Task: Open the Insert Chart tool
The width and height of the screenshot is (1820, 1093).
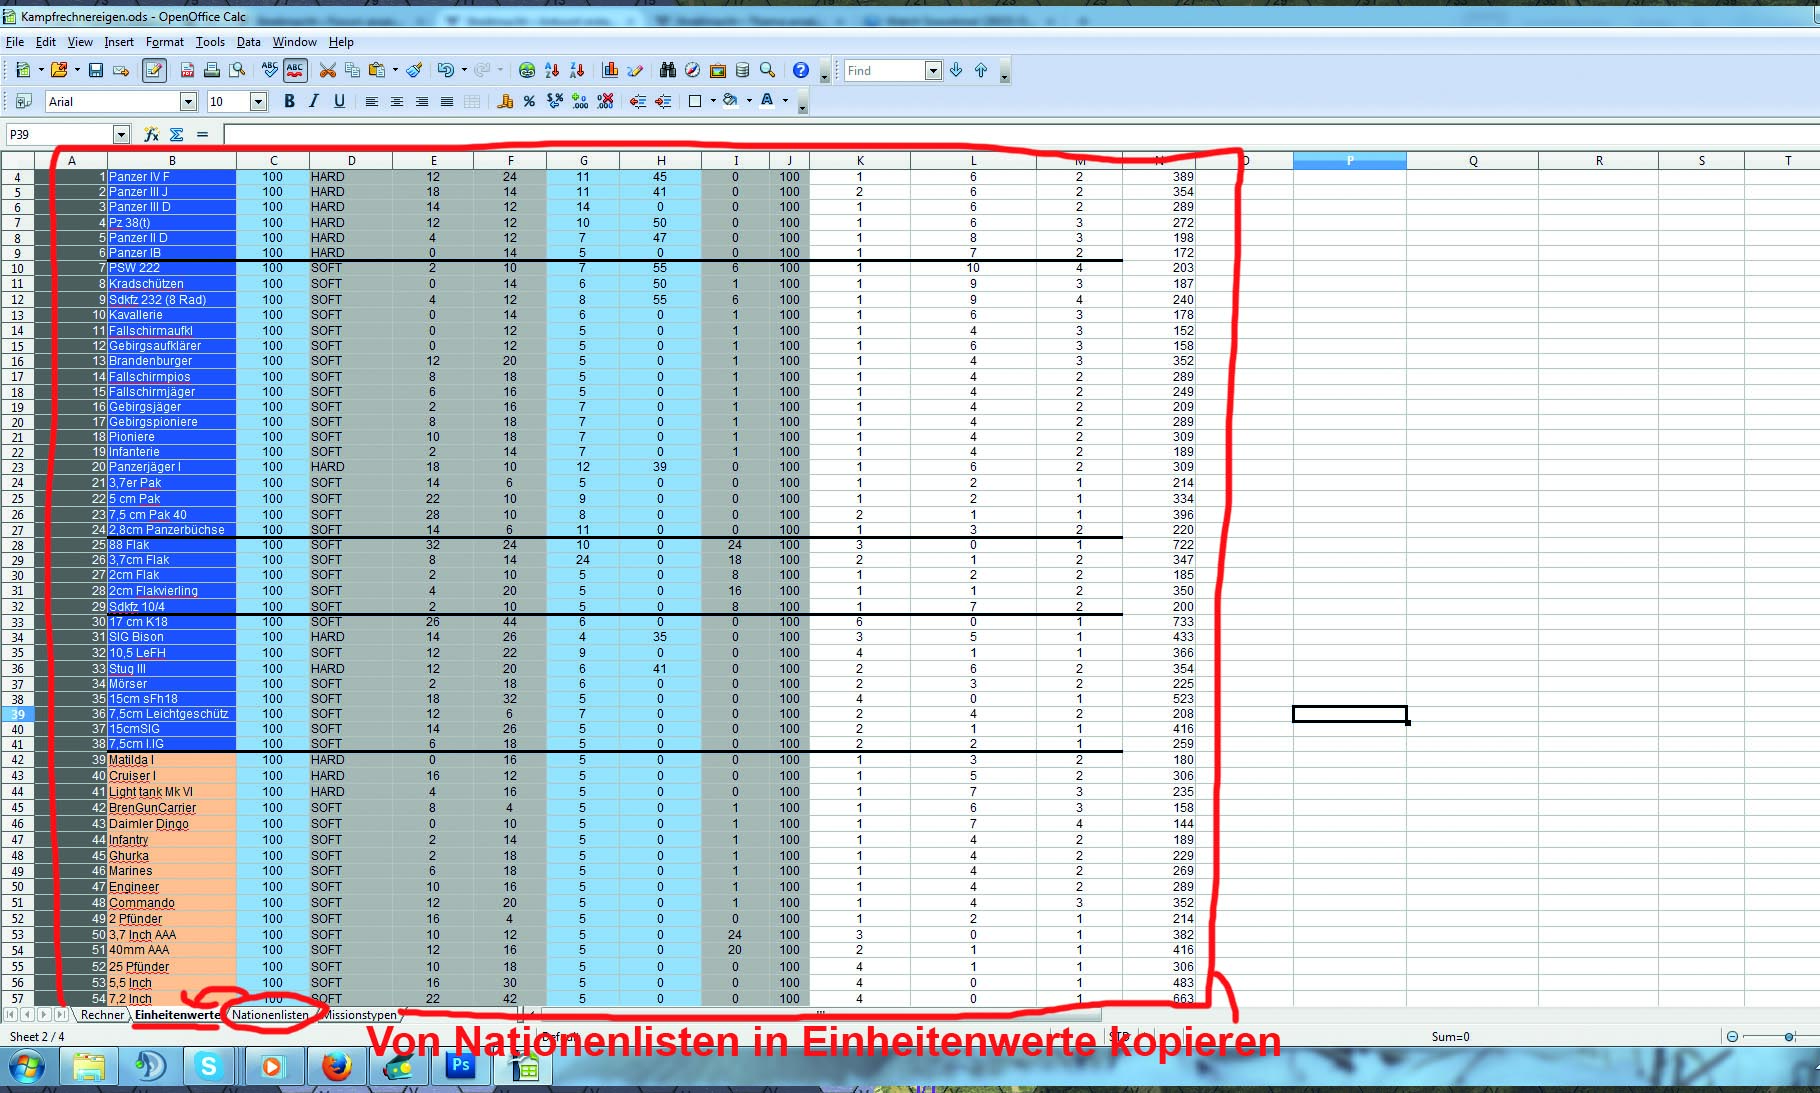Action: click(x=610, y=70)
